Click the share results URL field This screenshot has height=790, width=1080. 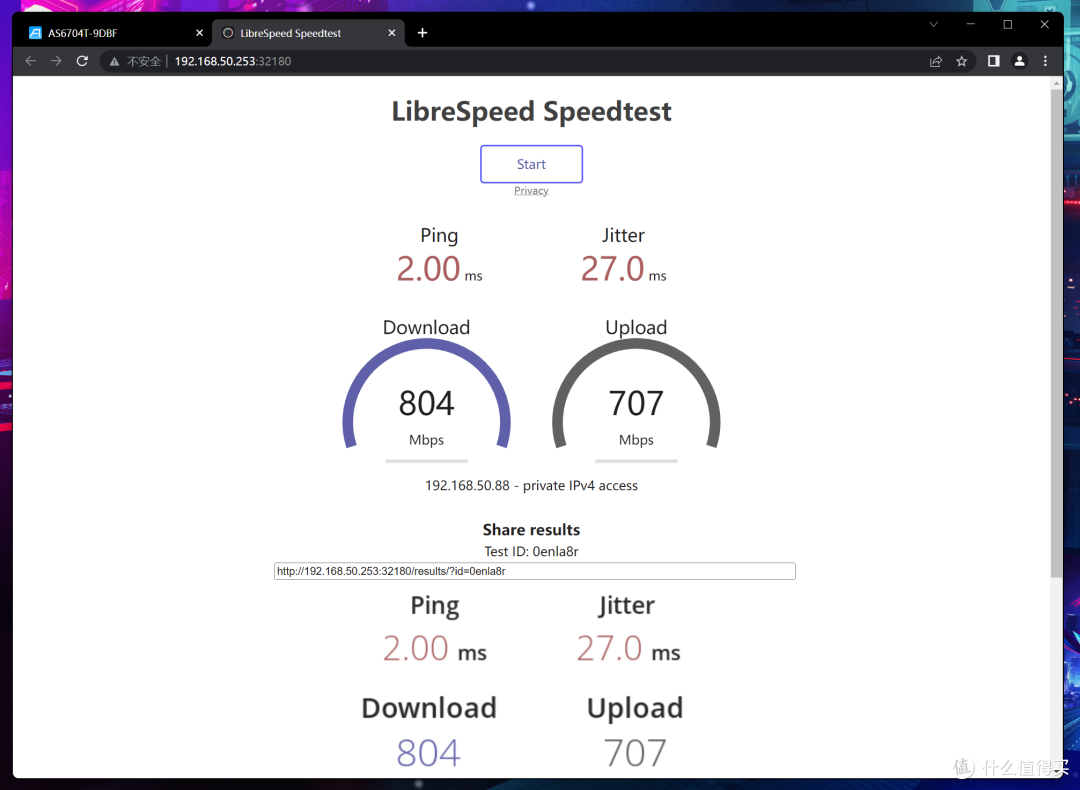point(534,571)
